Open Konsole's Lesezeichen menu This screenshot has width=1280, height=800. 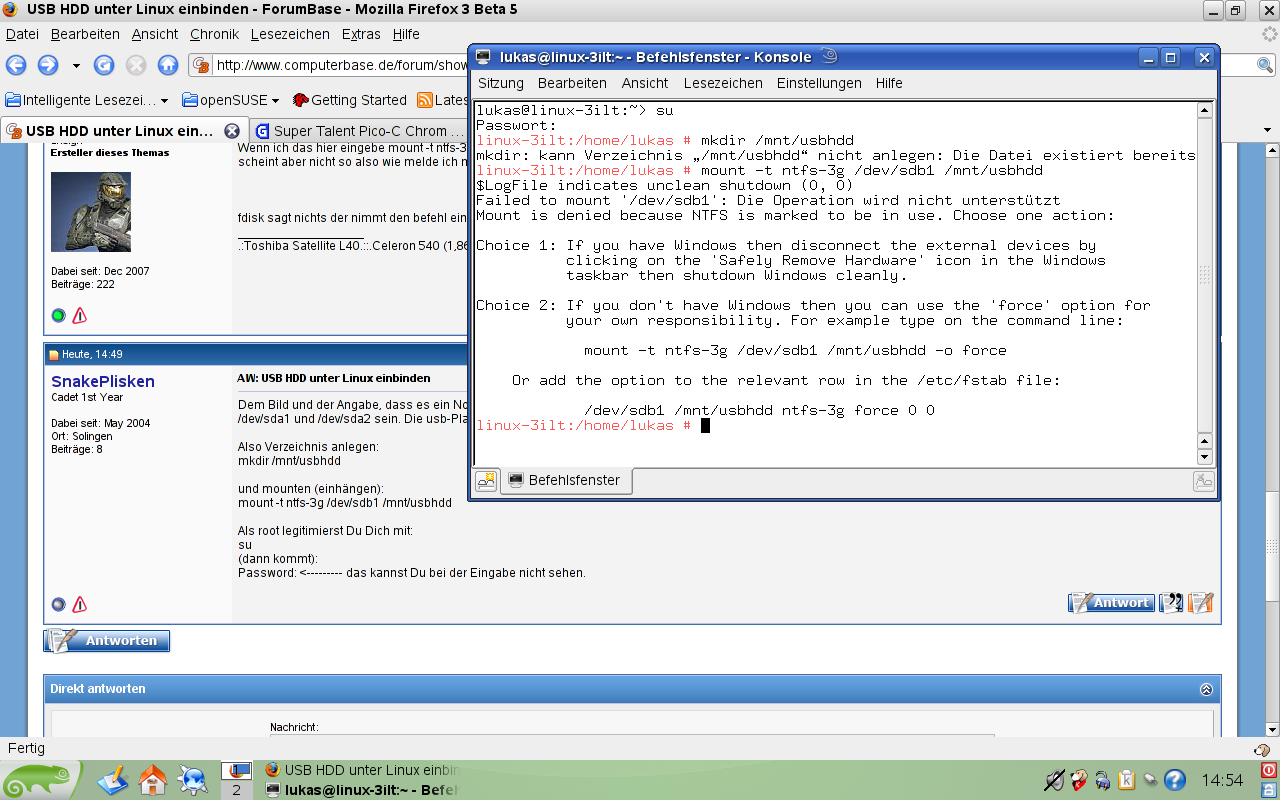coord(722,83)
